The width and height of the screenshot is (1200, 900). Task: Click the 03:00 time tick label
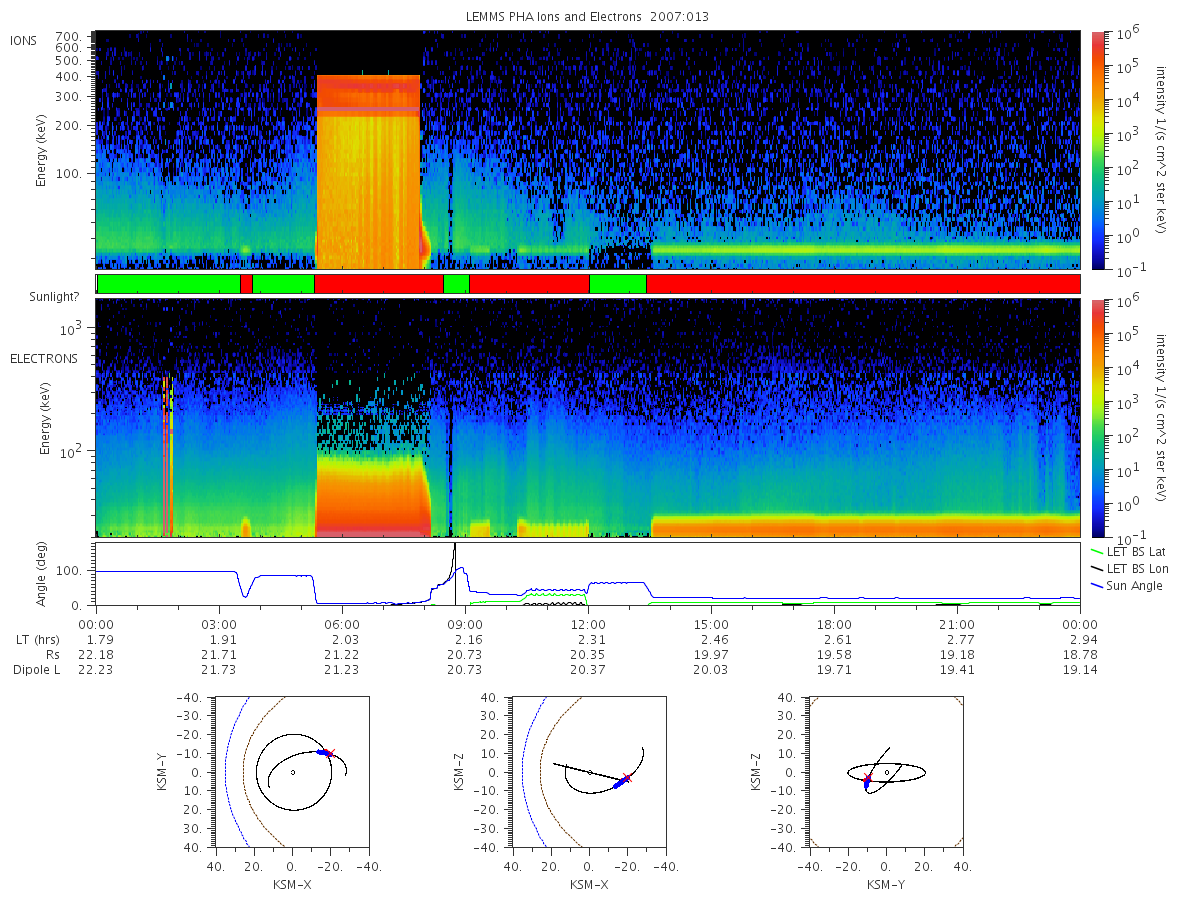pos(219,623)
